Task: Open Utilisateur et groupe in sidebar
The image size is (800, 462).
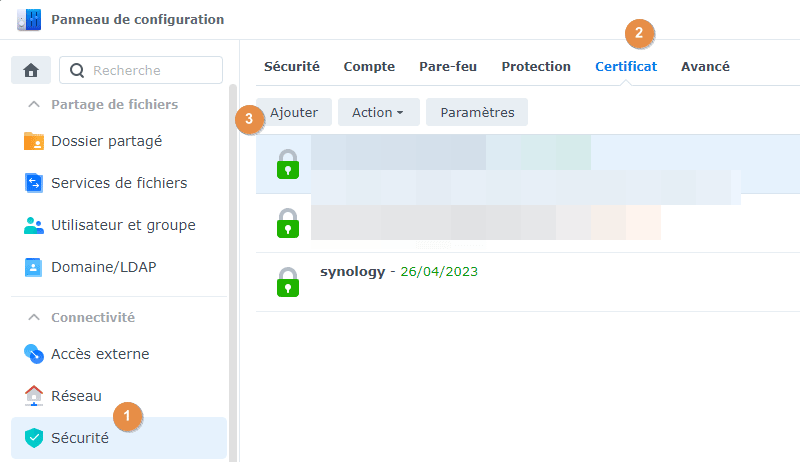Action: point(119,225)
